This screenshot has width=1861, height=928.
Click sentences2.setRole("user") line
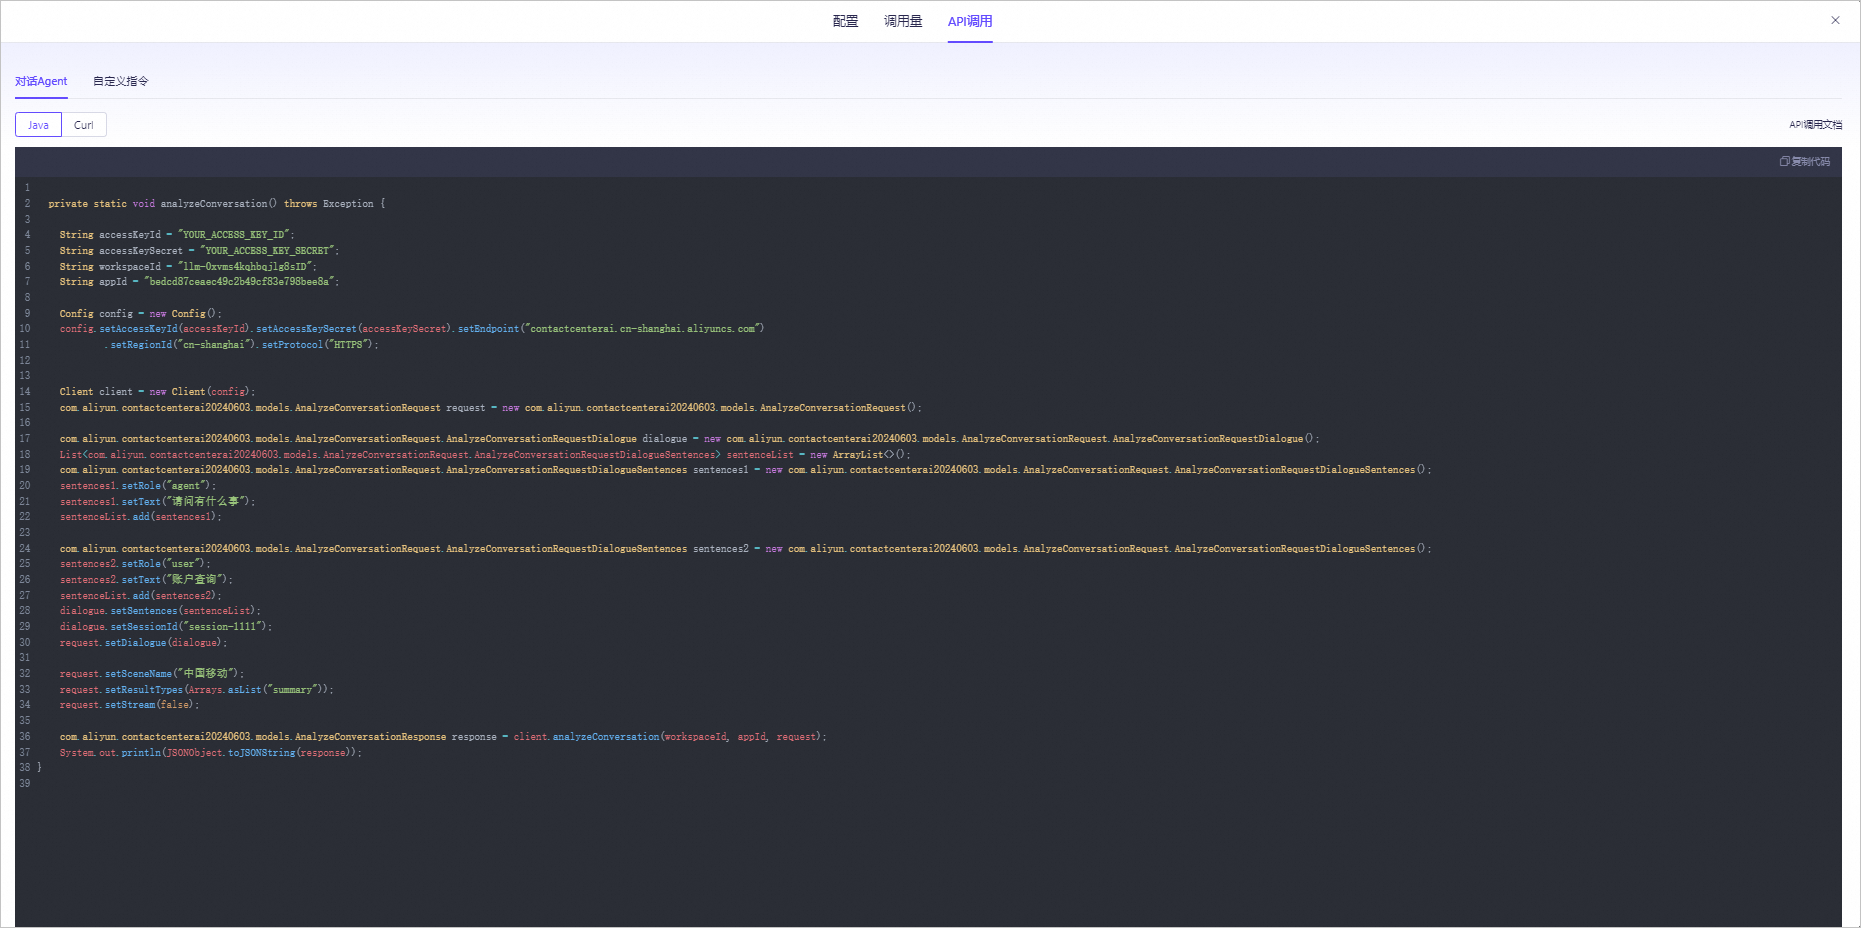tap(135, 564)
